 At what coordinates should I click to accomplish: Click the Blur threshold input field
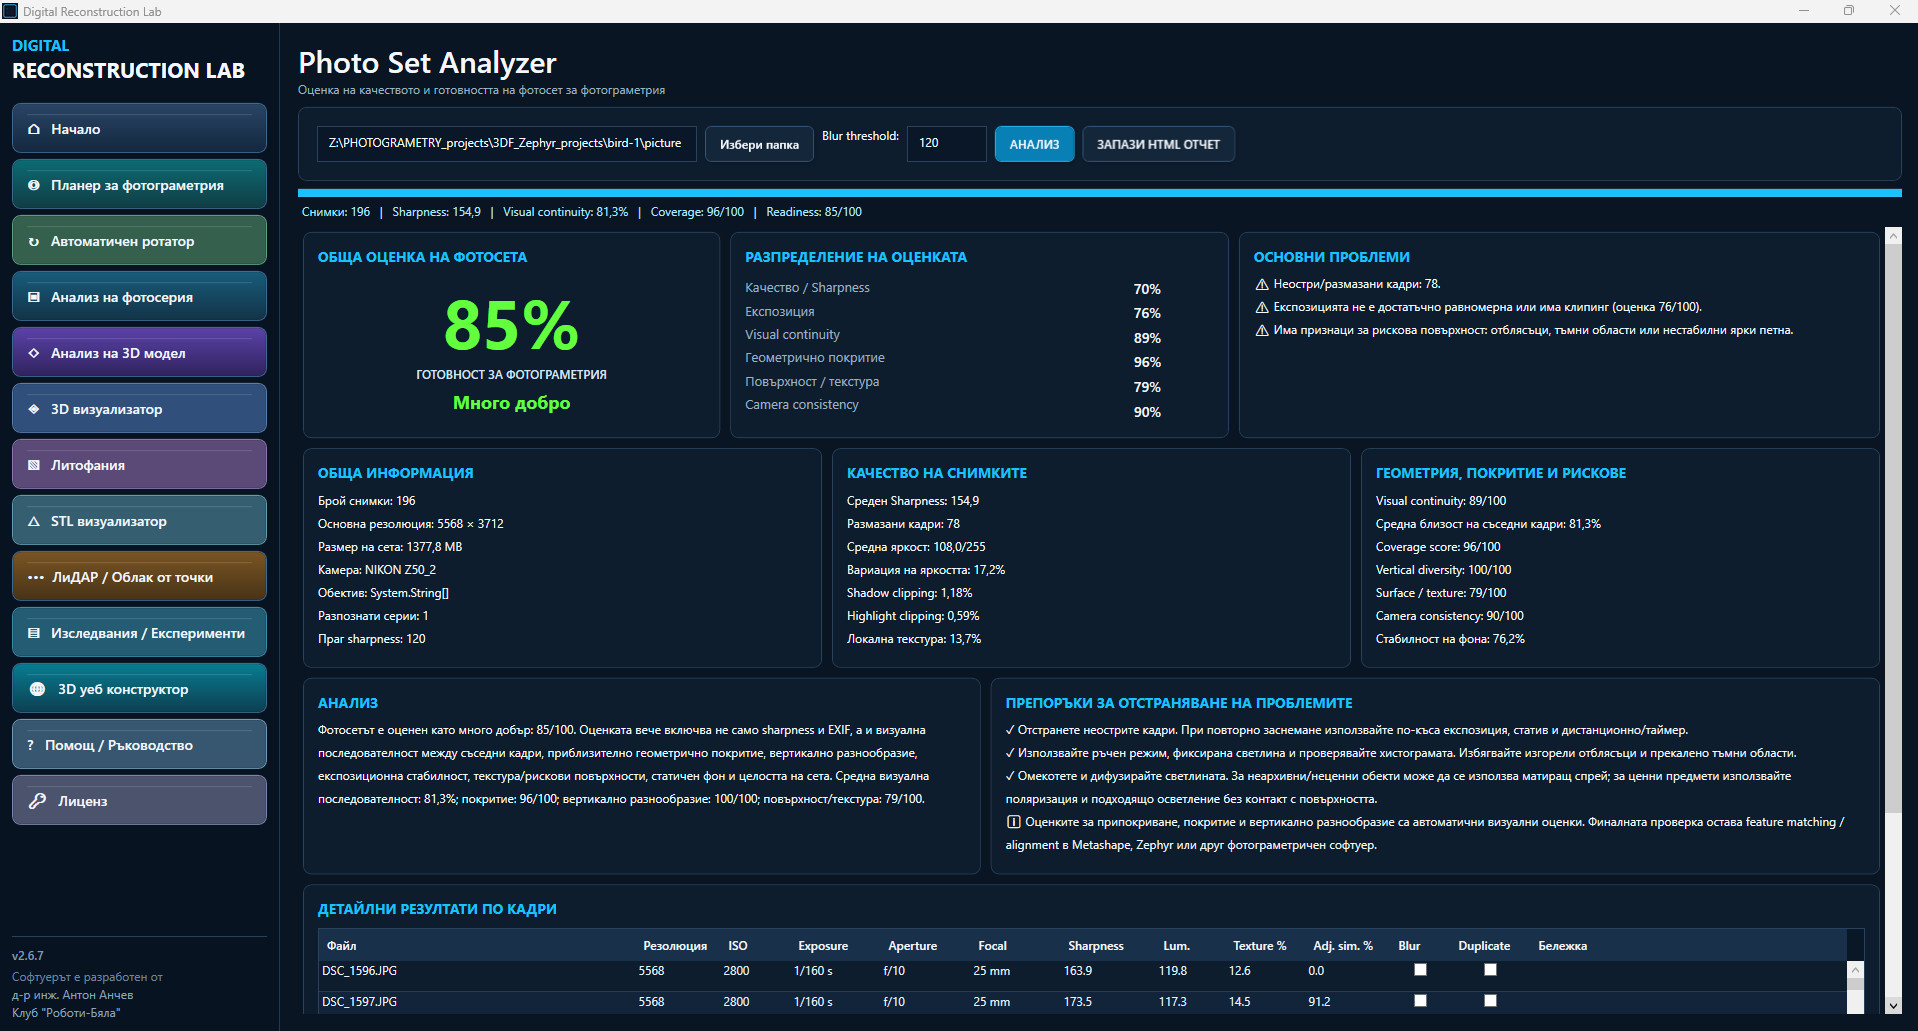coord(946,143)
